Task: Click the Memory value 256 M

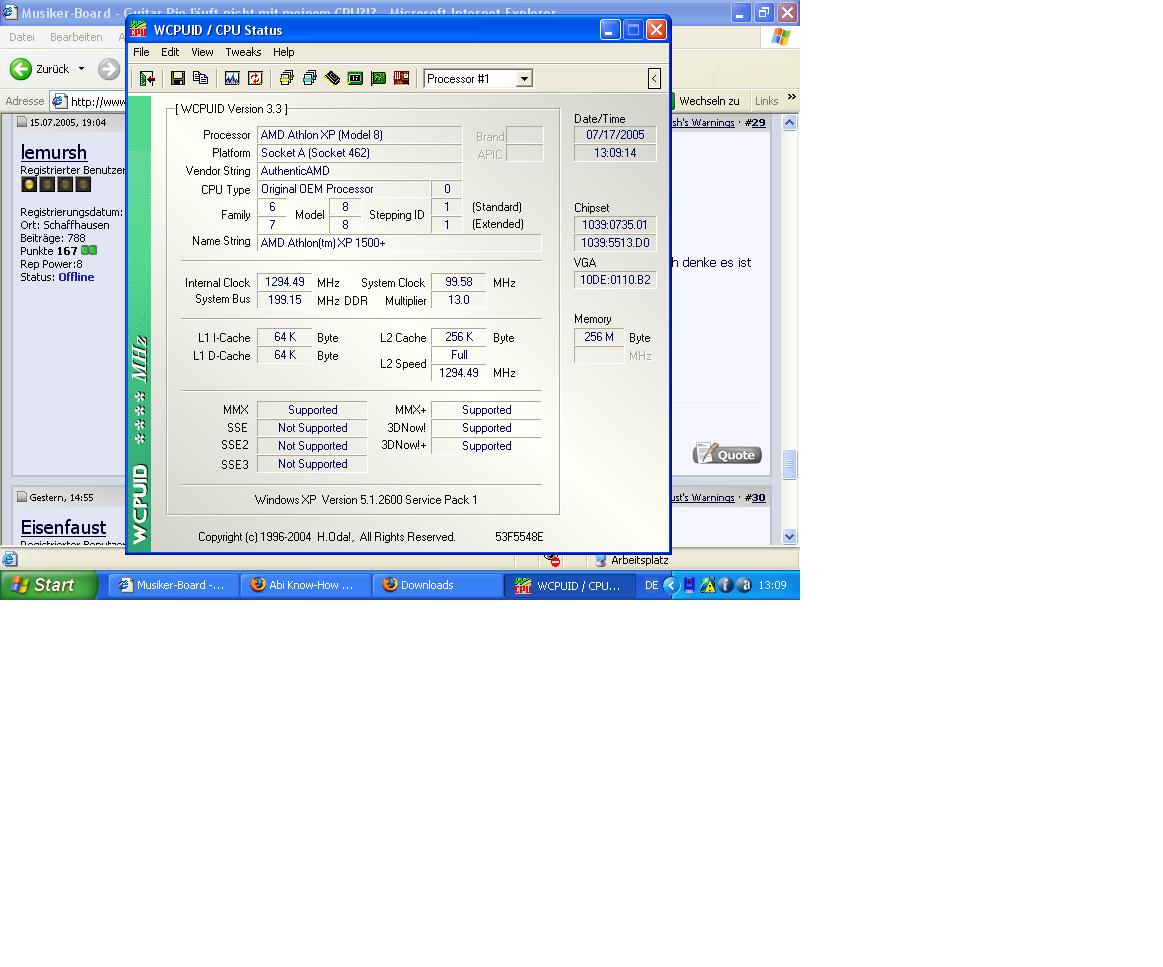Action: click(x=599, y=337)
